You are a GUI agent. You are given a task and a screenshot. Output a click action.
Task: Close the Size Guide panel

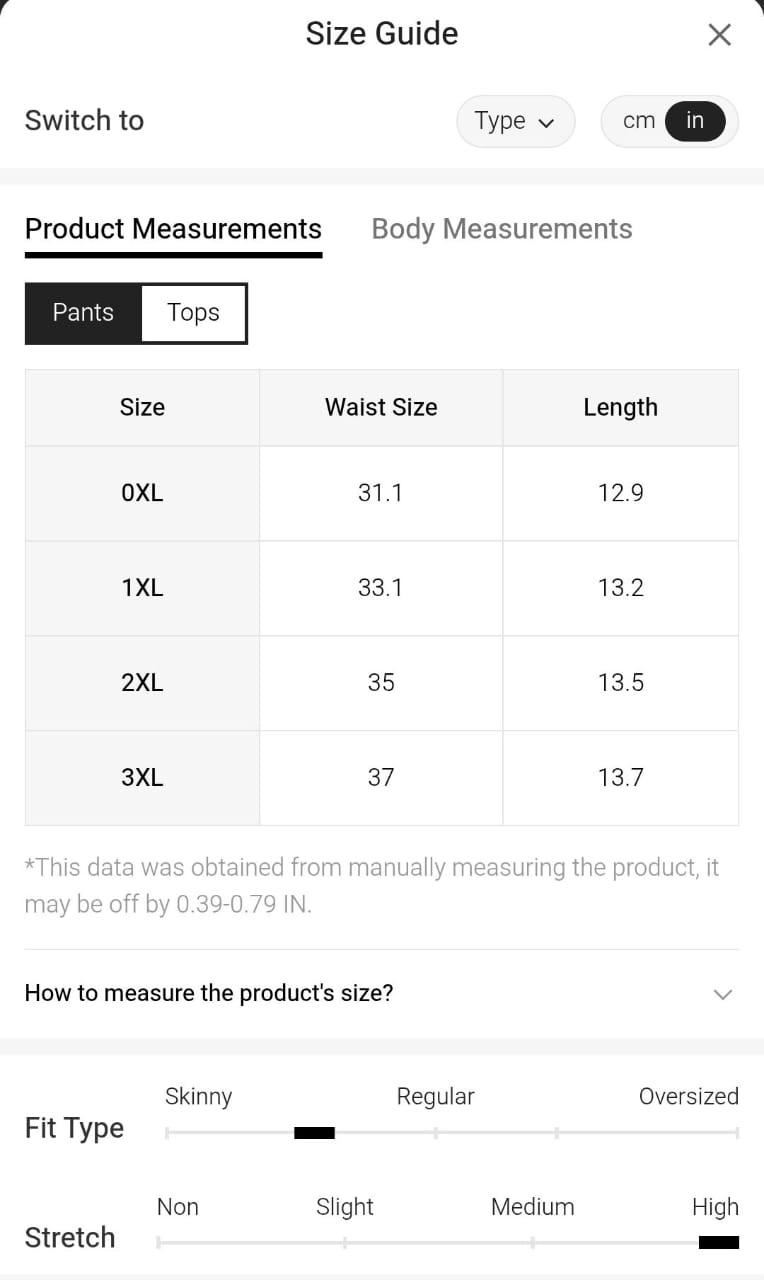point(719,35)
